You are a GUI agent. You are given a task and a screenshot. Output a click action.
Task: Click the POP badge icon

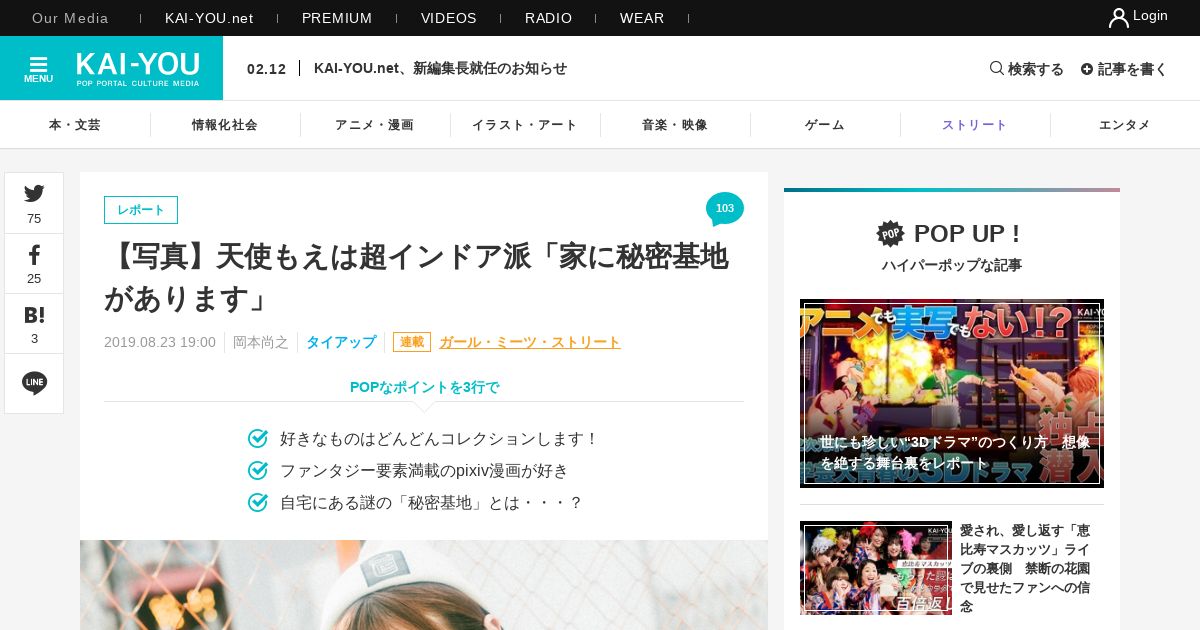(890, 233)
